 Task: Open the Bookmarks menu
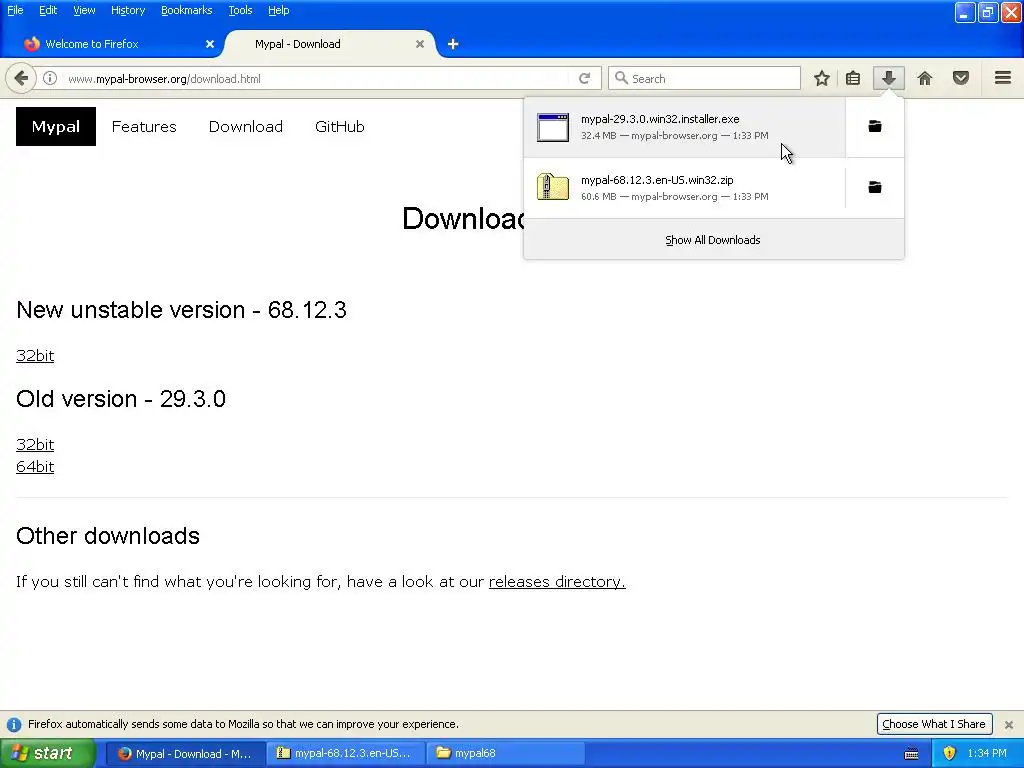pos(186,10)
